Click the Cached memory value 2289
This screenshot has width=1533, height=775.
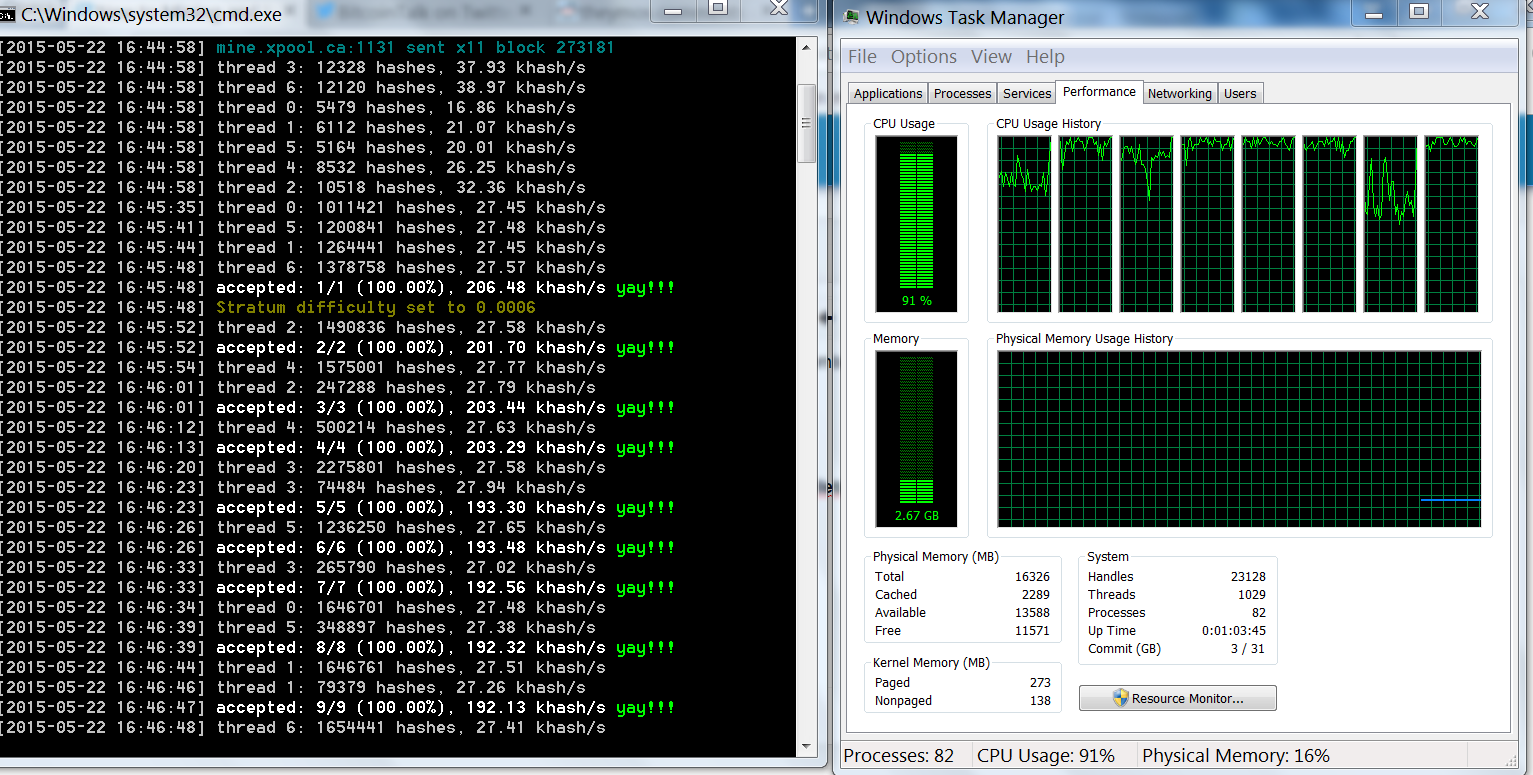click(x=1036, y=594)
